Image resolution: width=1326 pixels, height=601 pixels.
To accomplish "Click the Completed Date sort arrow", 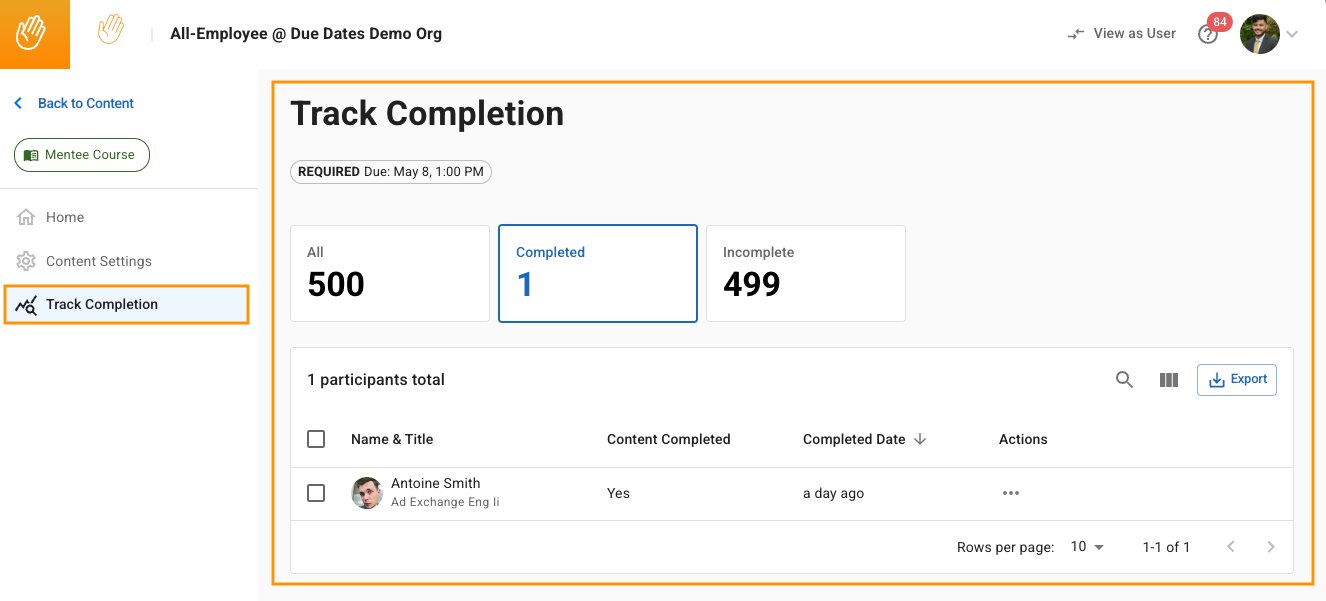I will (x=920, y=439).
